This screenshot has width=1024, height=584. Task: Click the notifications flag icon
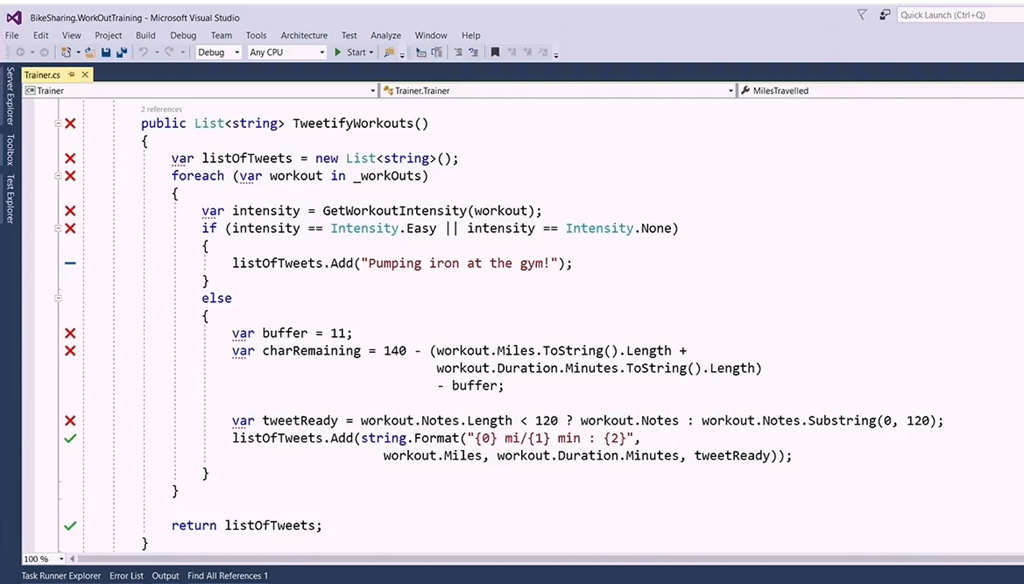pyautogui.click(x=862, y=15)
